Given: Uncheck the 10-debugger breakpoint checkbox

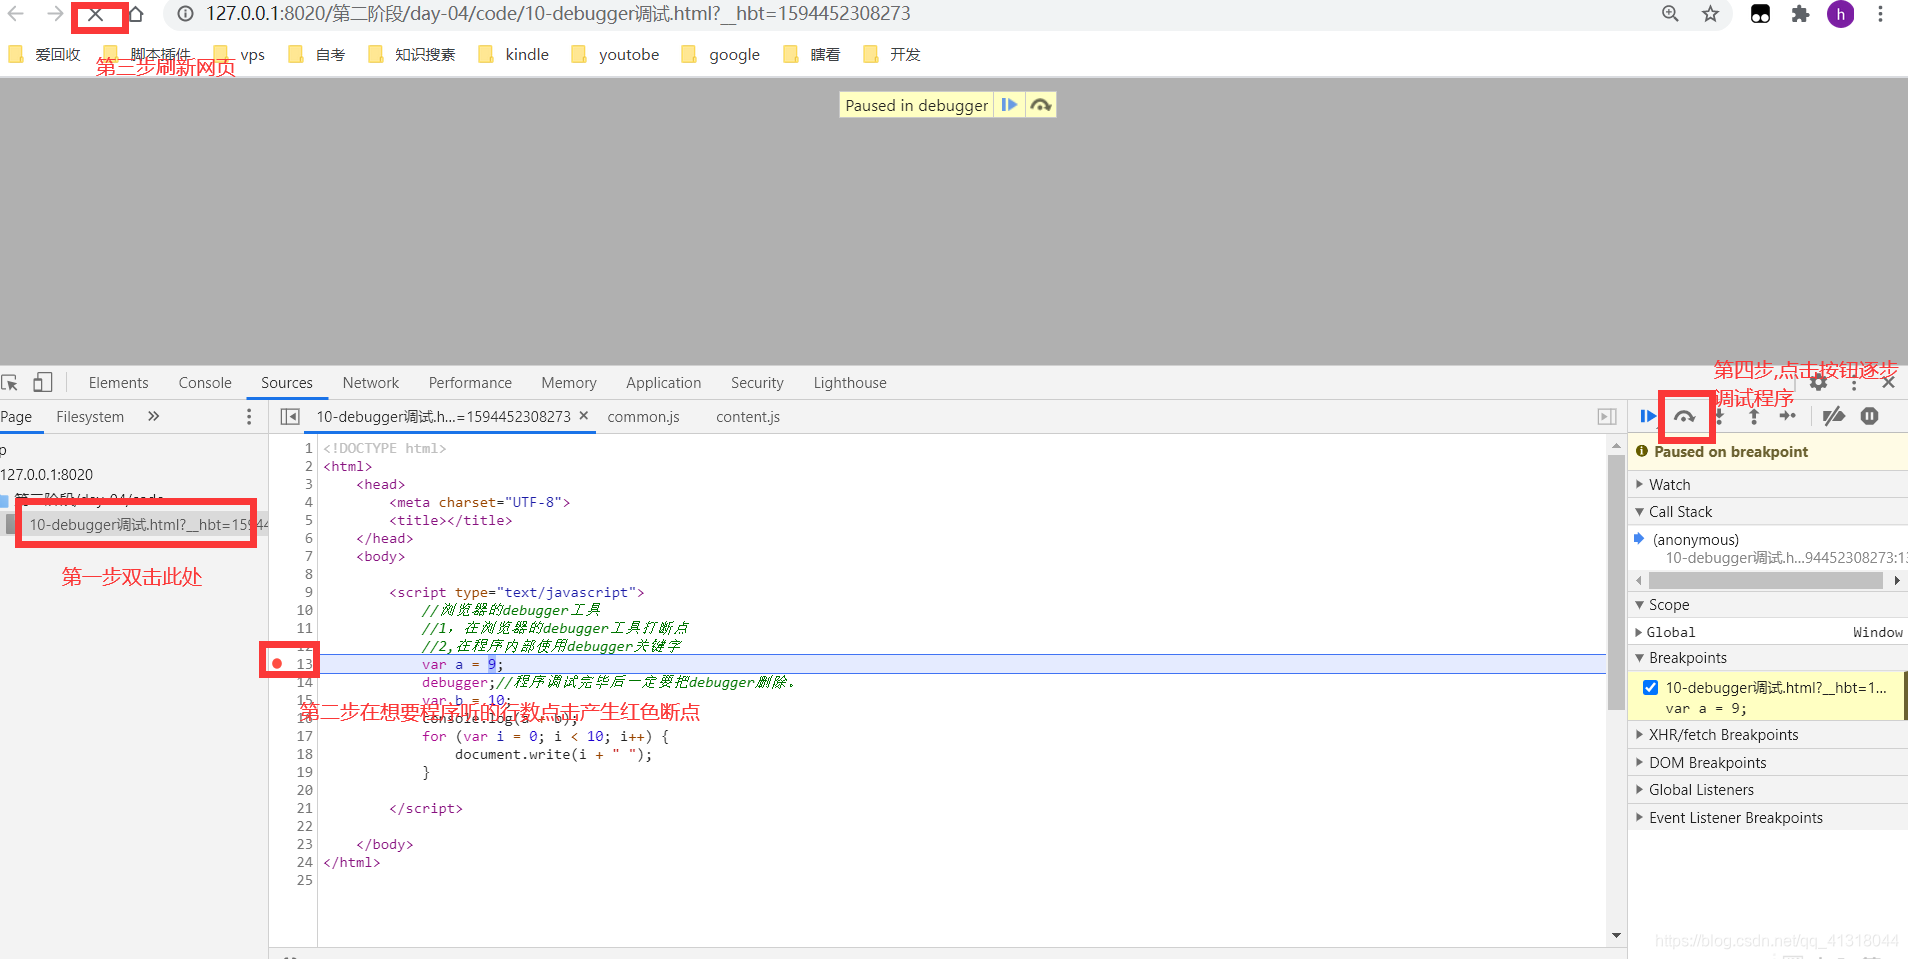Looking at the screenshot, I should (1650, 688).
